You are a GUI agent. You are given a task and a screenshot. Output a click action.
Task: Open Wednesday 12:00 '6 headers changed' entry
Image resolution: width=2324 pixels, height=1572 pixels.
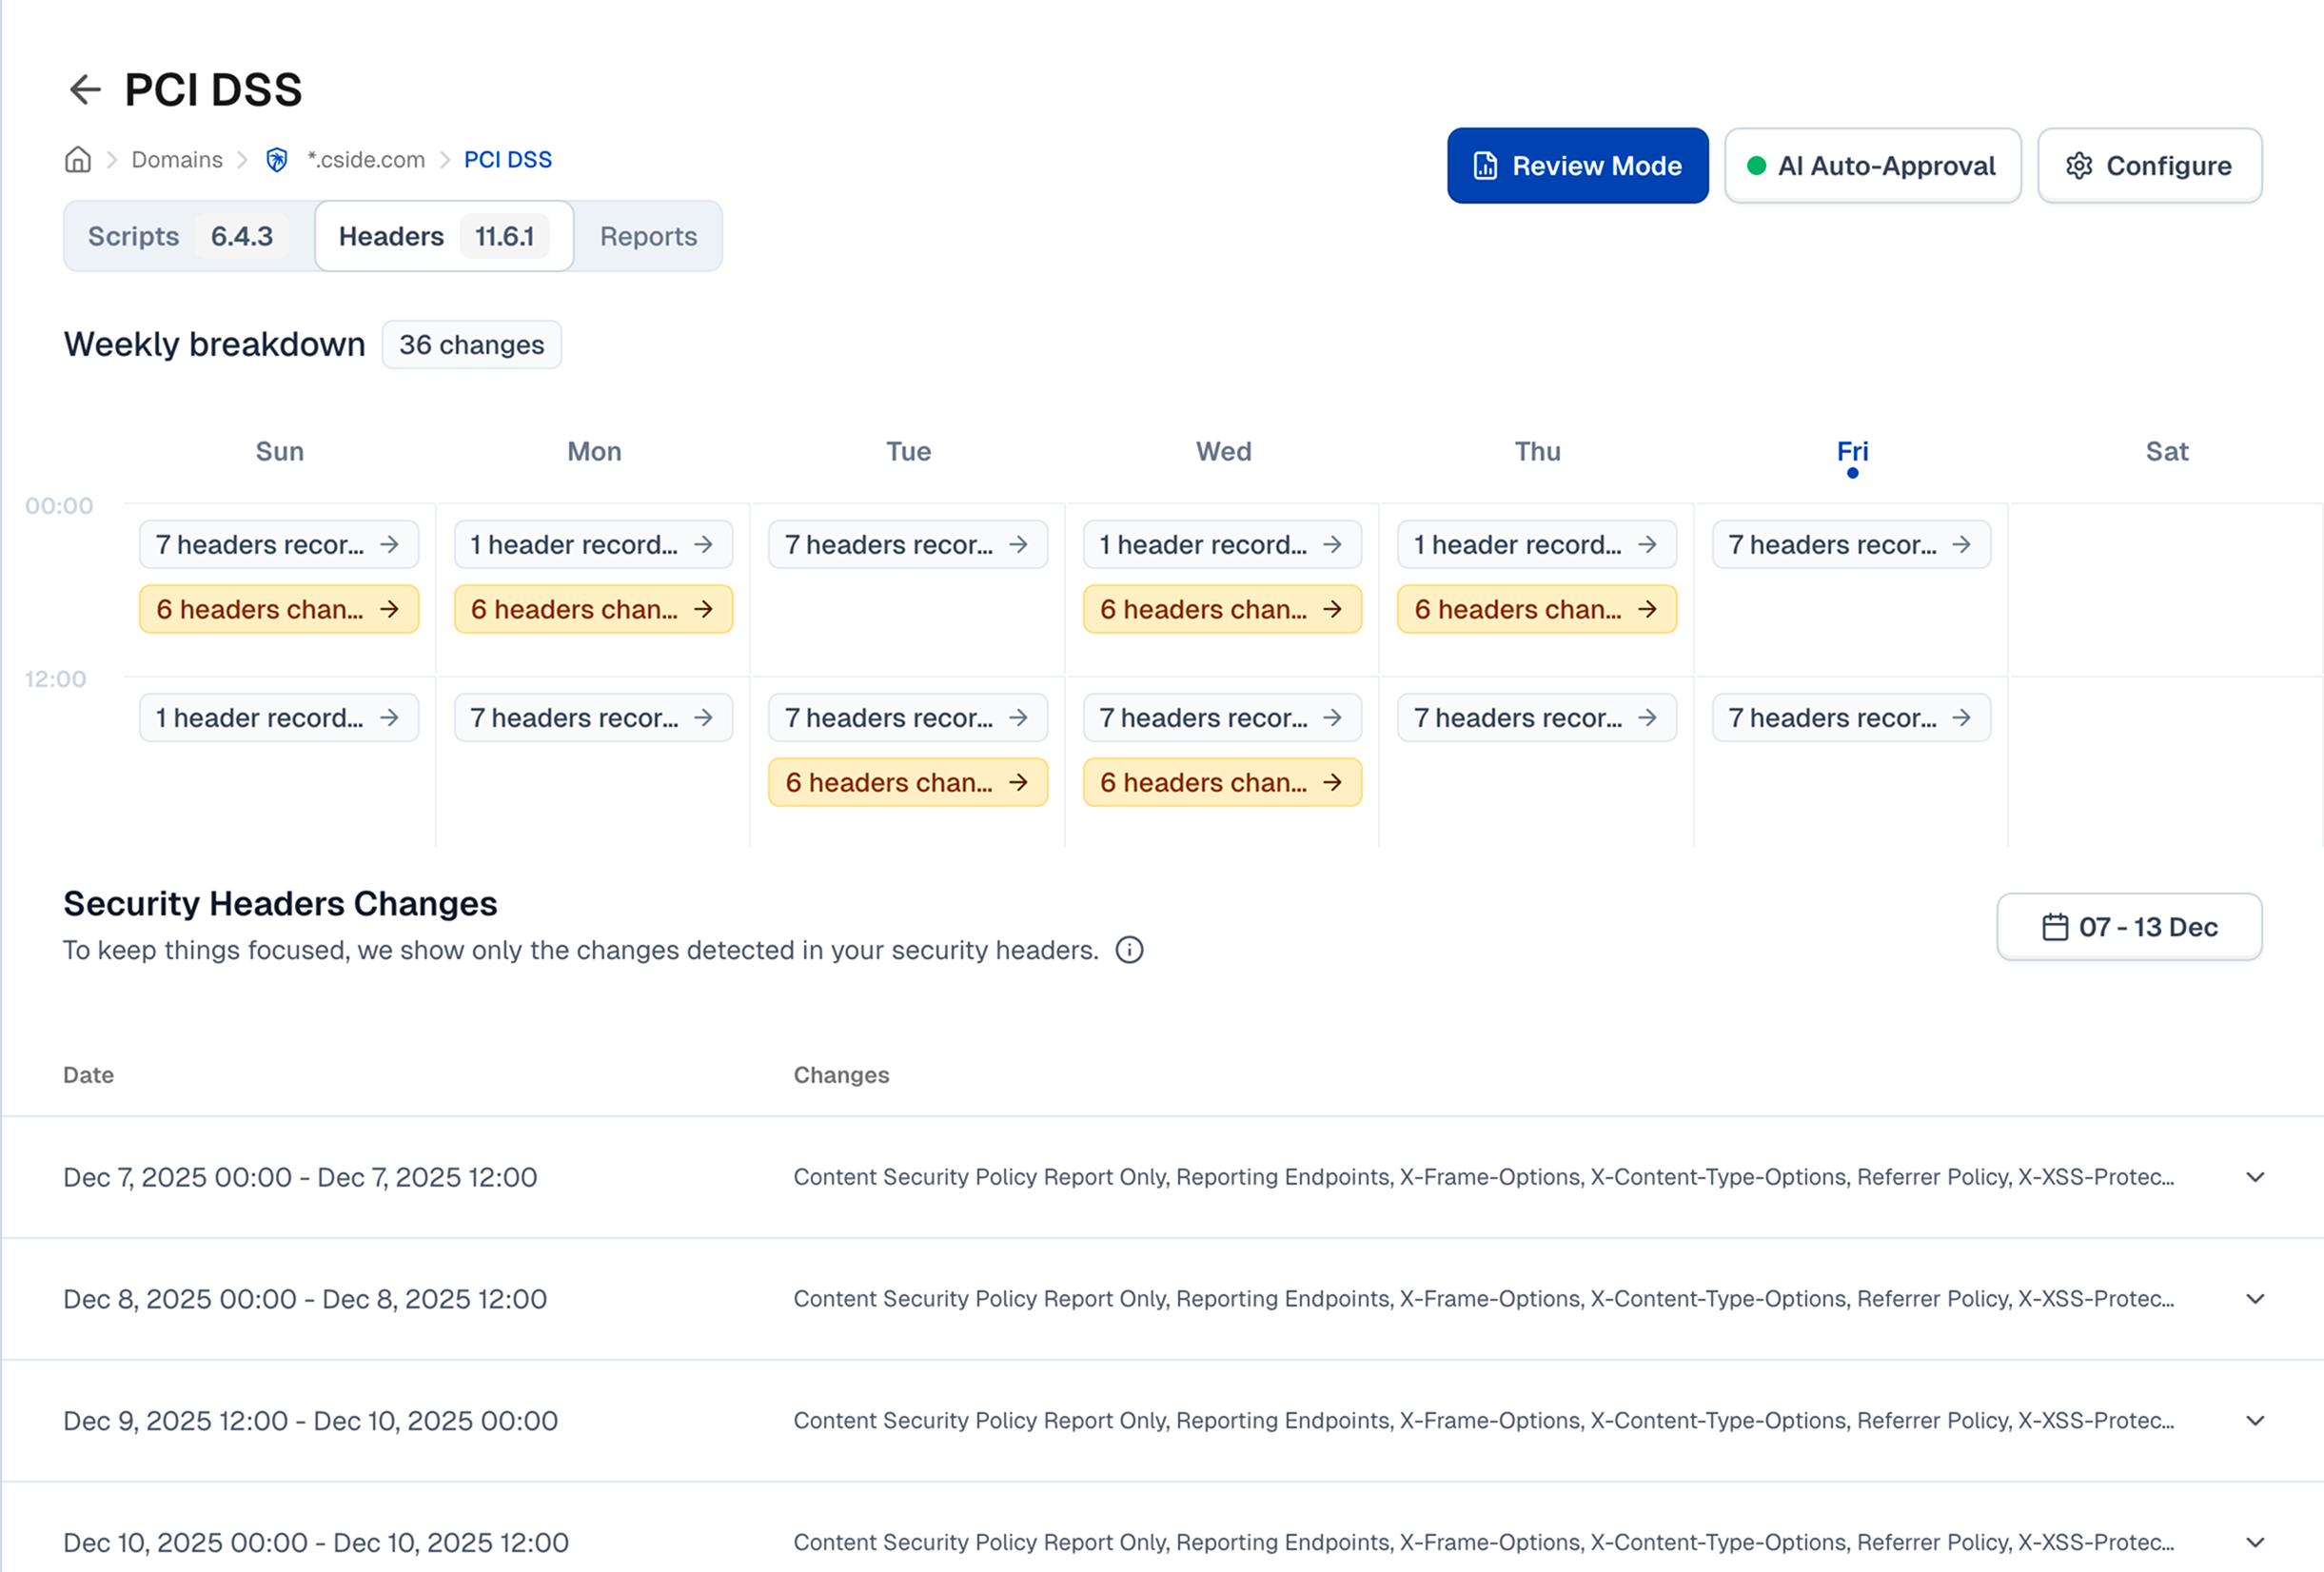pos(1223,783)
